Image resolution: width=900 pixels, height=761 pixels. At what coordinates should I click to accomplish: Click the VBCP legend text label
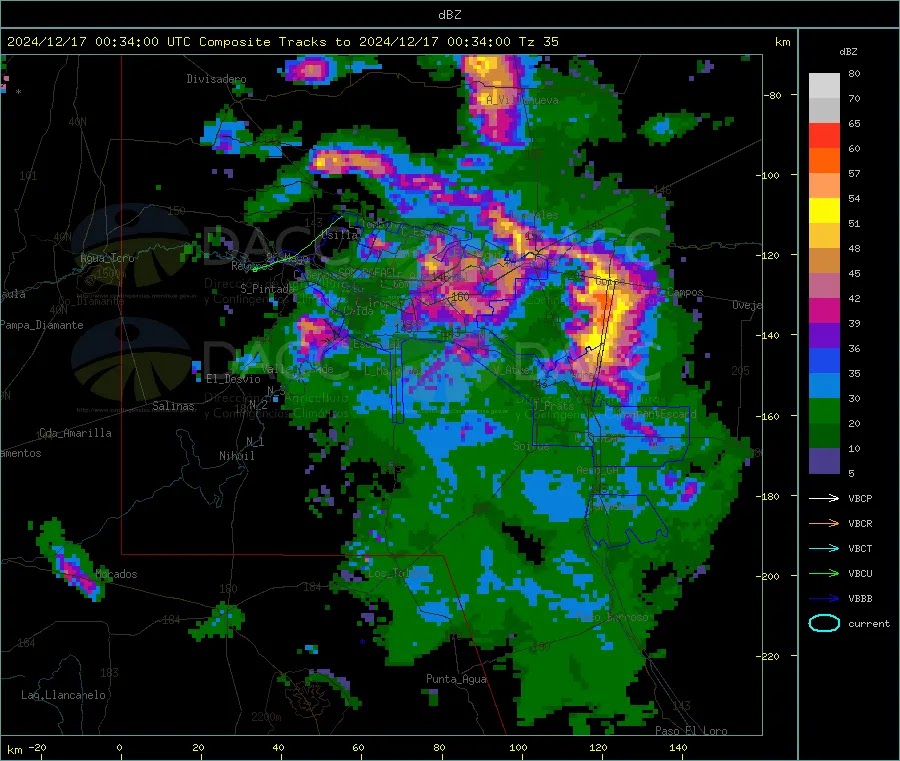(860, 498)
